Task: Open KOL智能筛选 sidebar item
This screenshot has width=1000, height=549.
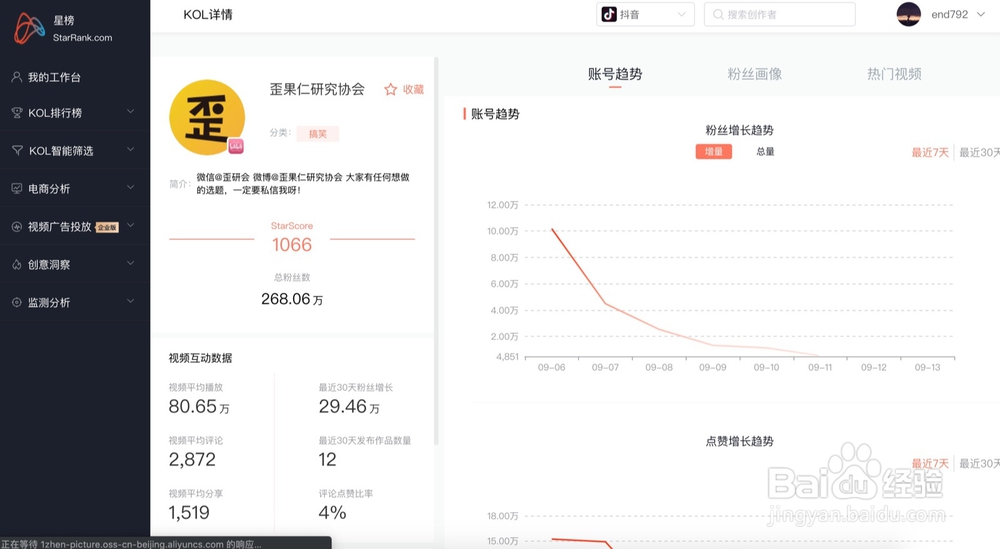Action: [x=75, y=150]
